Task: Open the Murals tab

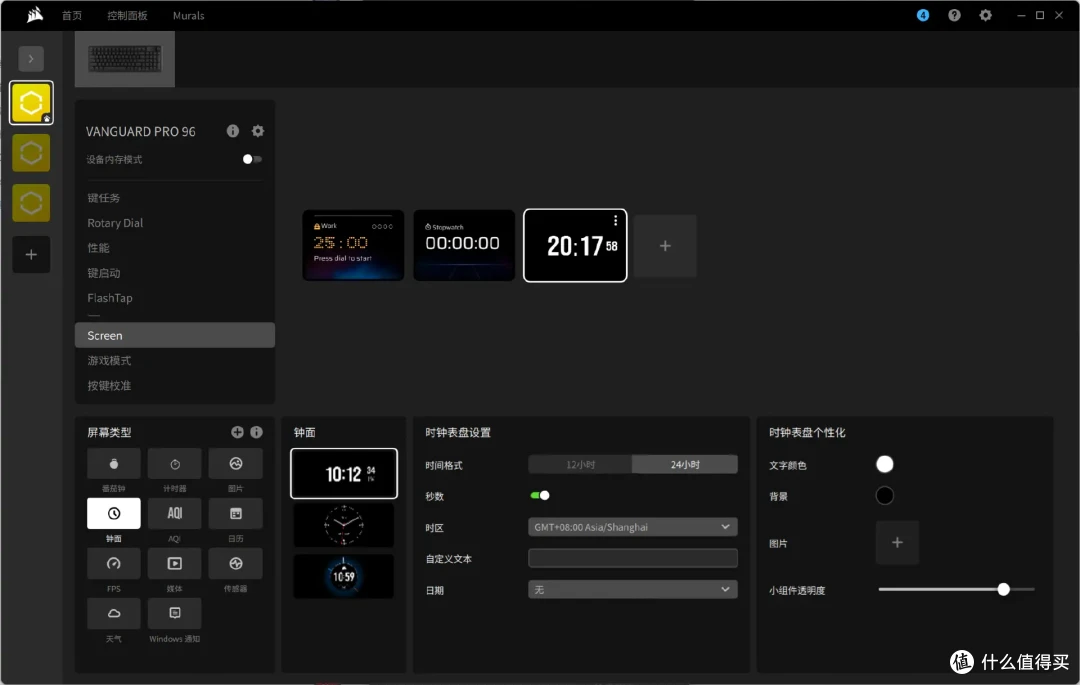Action: (x=189, y=15)
